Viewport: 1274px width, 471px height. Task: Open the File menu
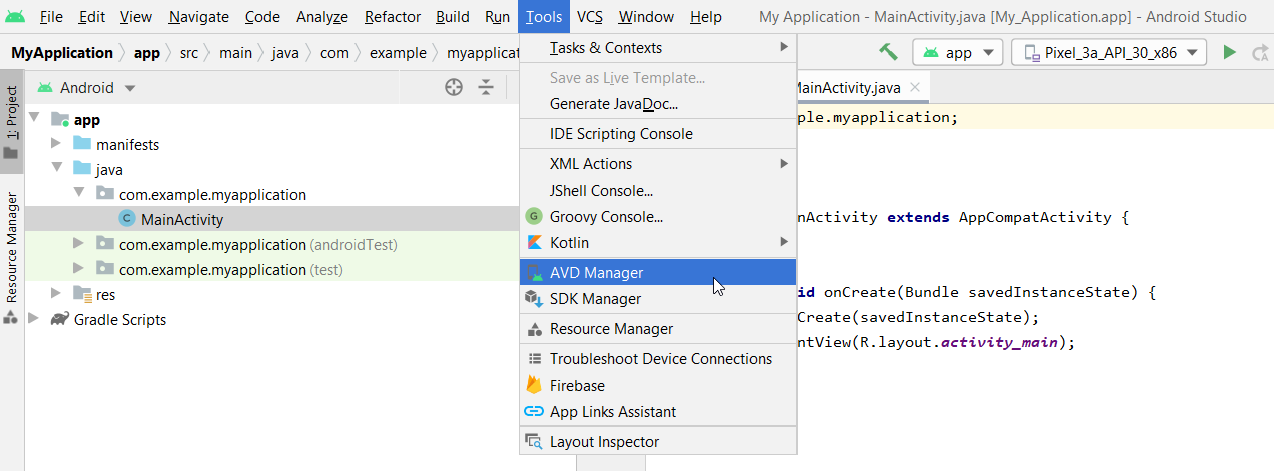point(51,17)
